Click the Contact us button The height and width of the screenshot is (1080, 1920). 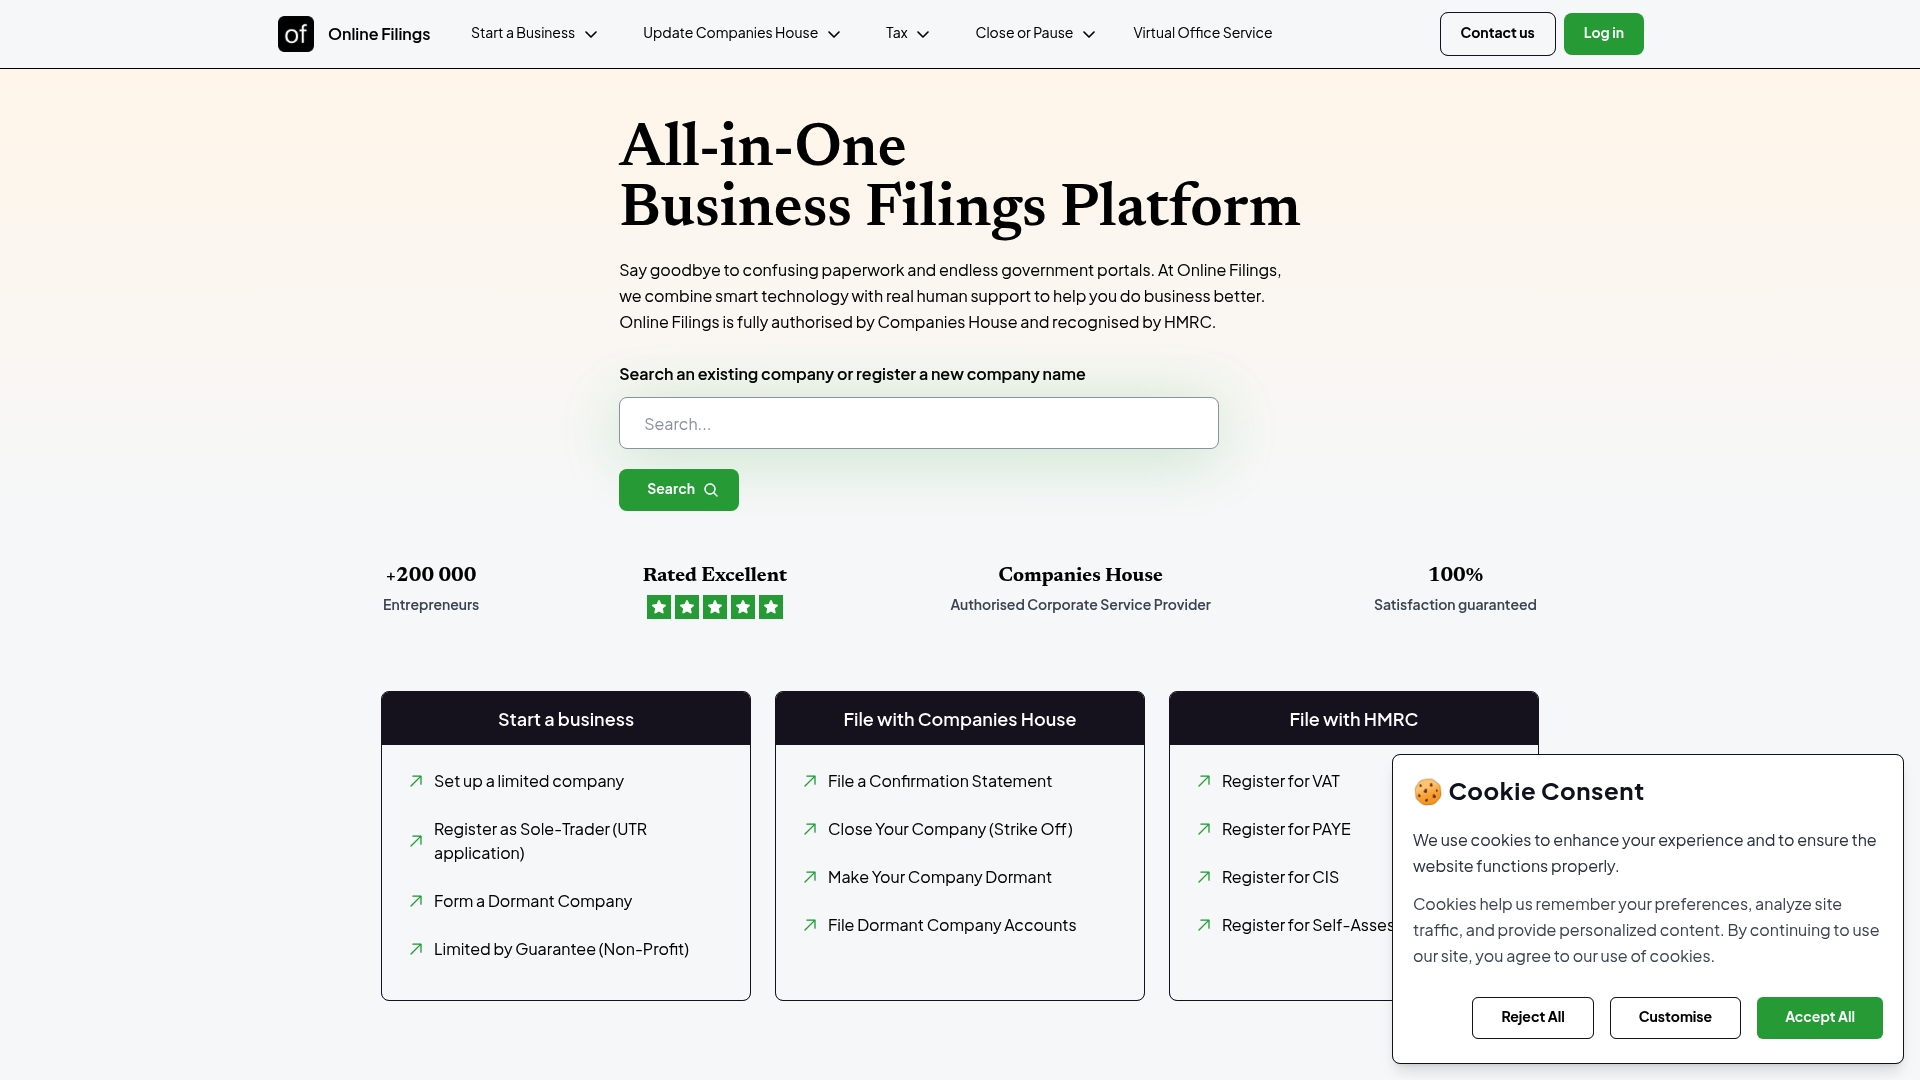point(1497,34)
